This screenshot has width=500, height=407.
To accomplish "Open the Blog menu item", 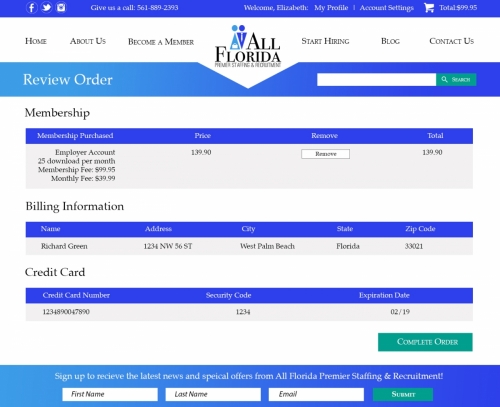I will coord(390,41).
